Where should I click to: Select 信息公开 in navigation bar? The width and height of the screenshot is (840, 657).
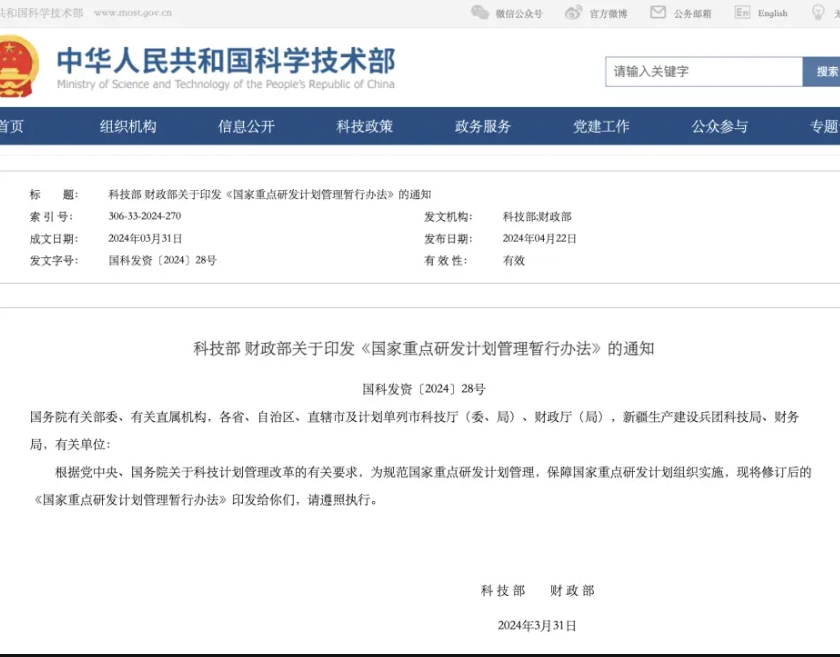pos(246,126)
